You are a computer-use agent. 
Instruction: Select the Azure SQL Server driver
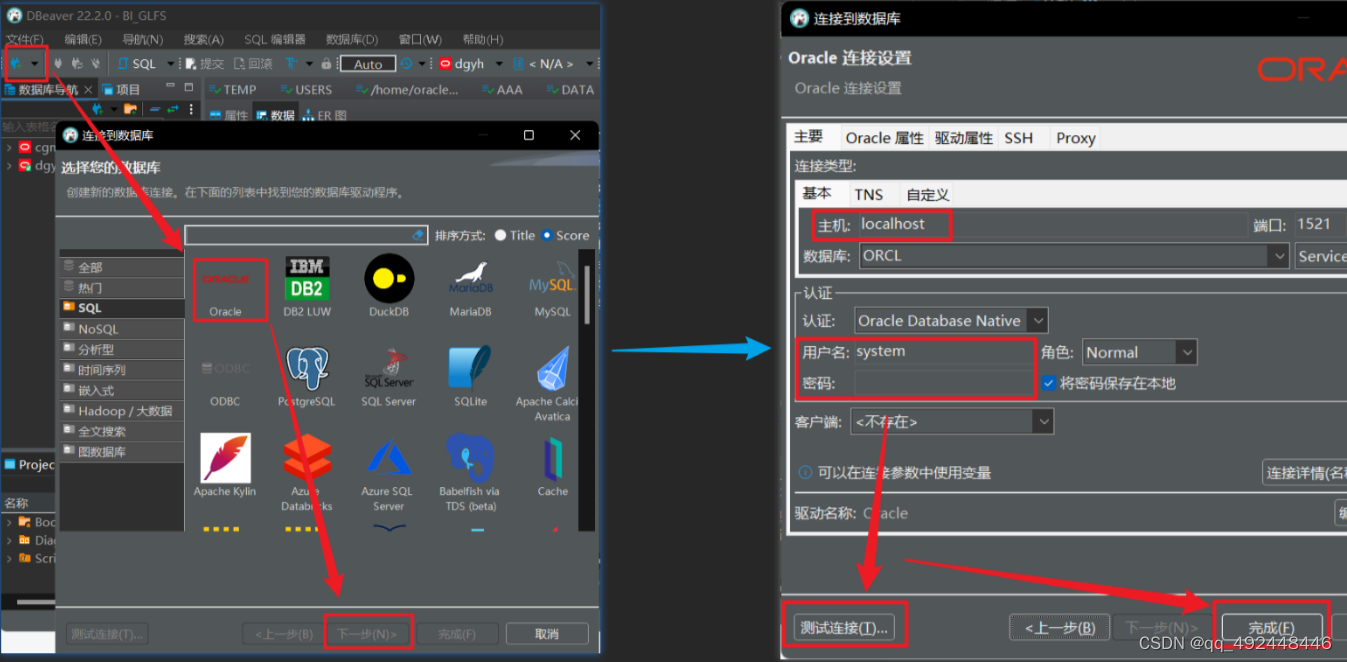pyautogui.click(x=388, y=473)
